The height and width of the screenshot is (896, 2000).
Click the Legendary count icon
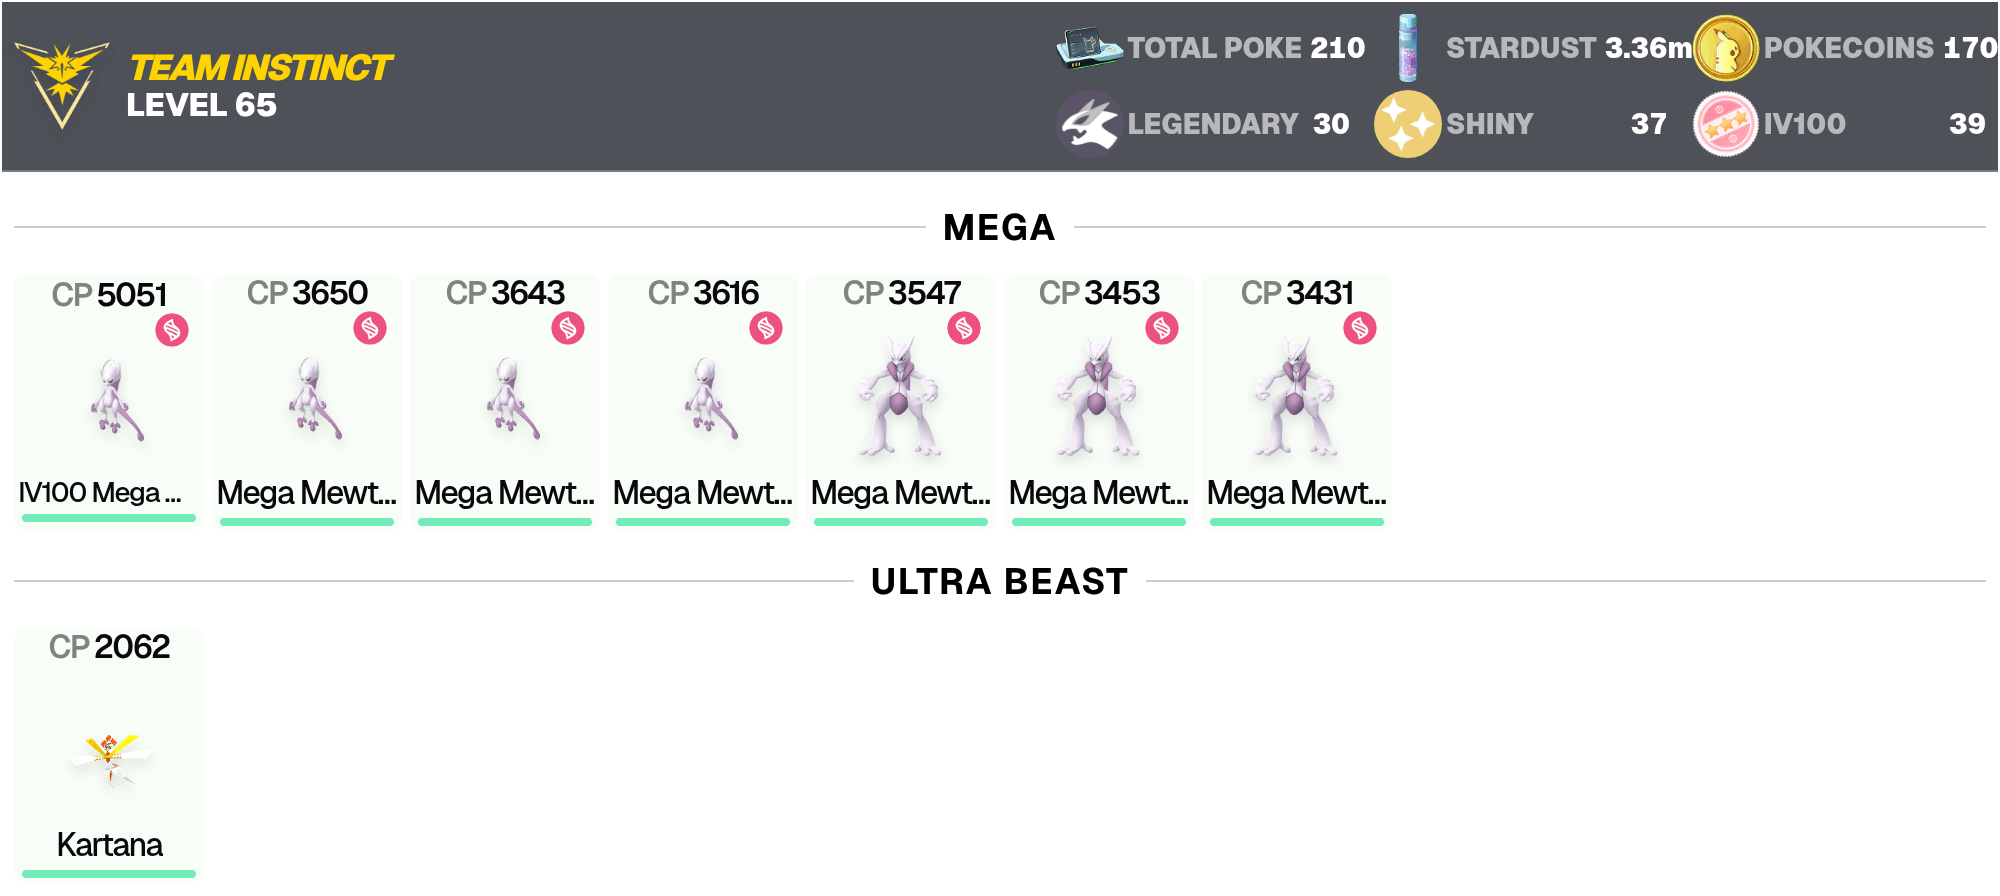(1089, 124)
